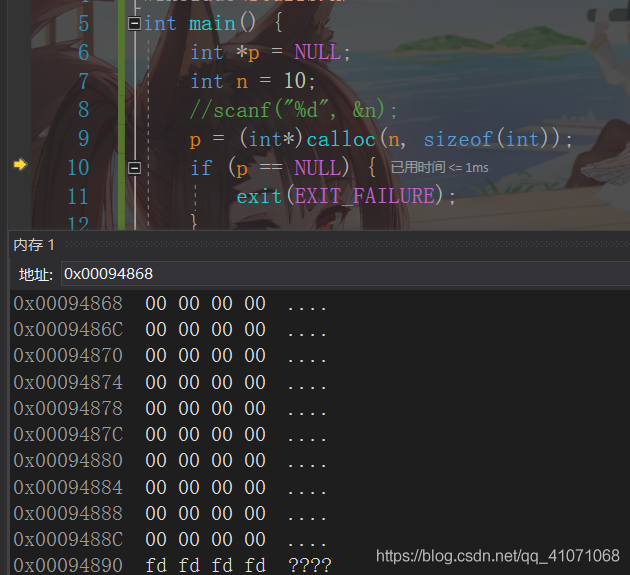Click the ???? ASCII column at 0x00094890
630x575 pixels.
click(x=310, y=565)
